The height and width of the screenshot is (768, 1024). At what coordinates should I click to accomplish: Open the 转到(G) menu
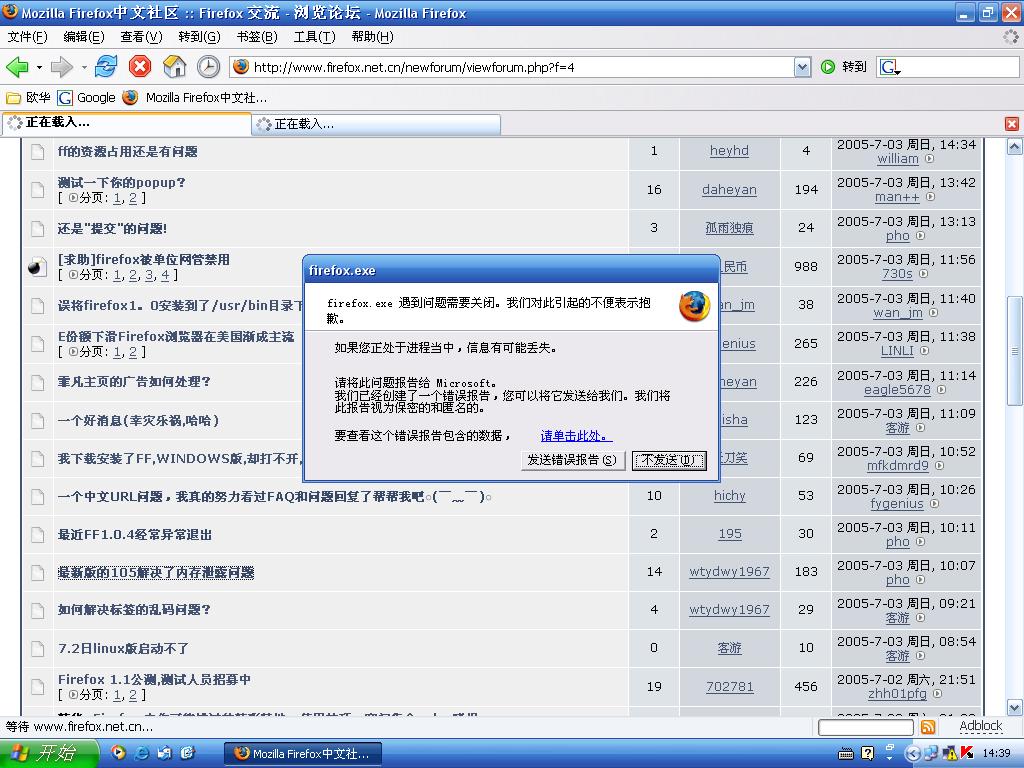199,37
